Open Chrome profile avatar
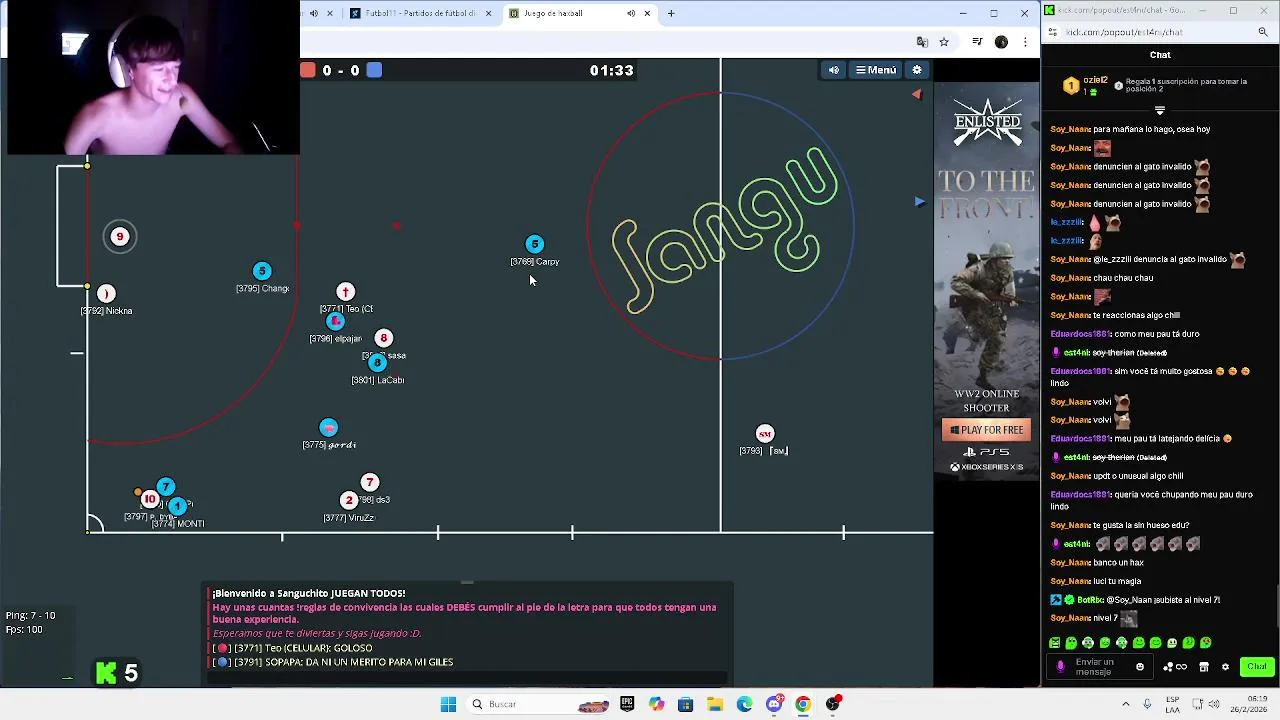The height and width of the screenshot is (720, 1280). click(1001, 42)
